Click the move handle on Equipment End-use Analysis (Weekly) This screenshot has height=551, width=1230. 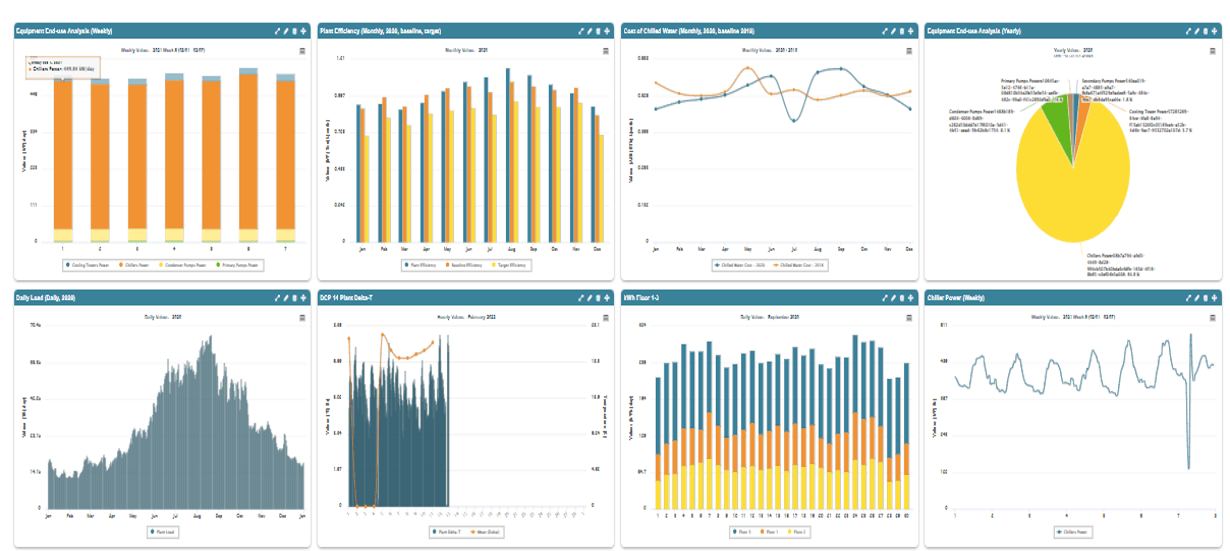303,30
